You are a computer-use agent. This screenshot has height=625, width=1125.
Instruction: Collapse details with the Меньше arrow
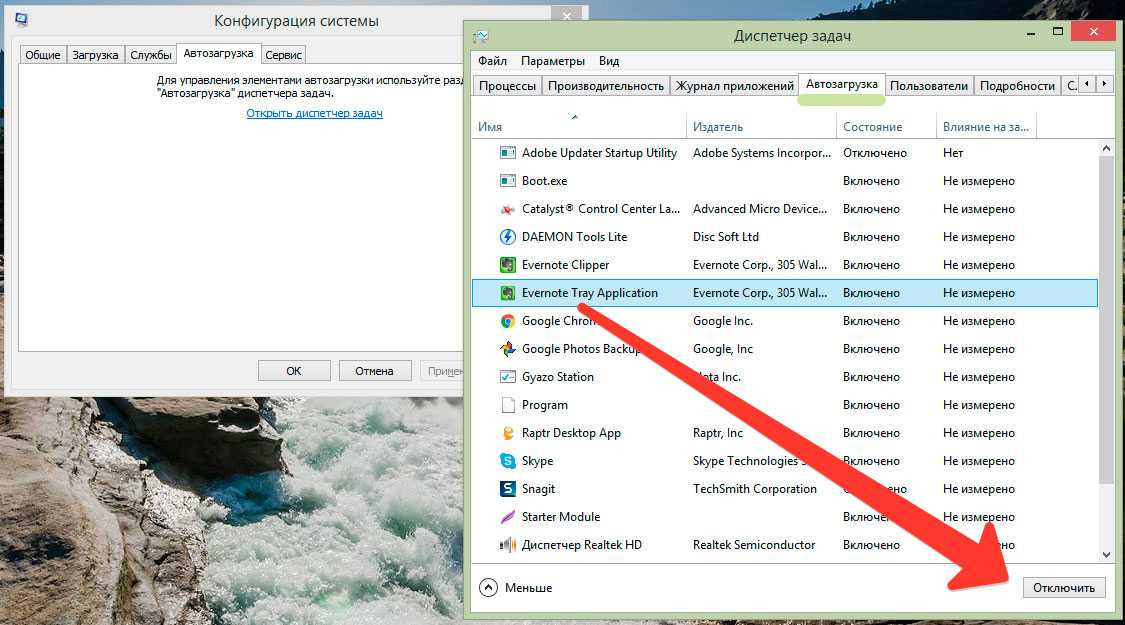pyautogui.click(x=488, y=588)
